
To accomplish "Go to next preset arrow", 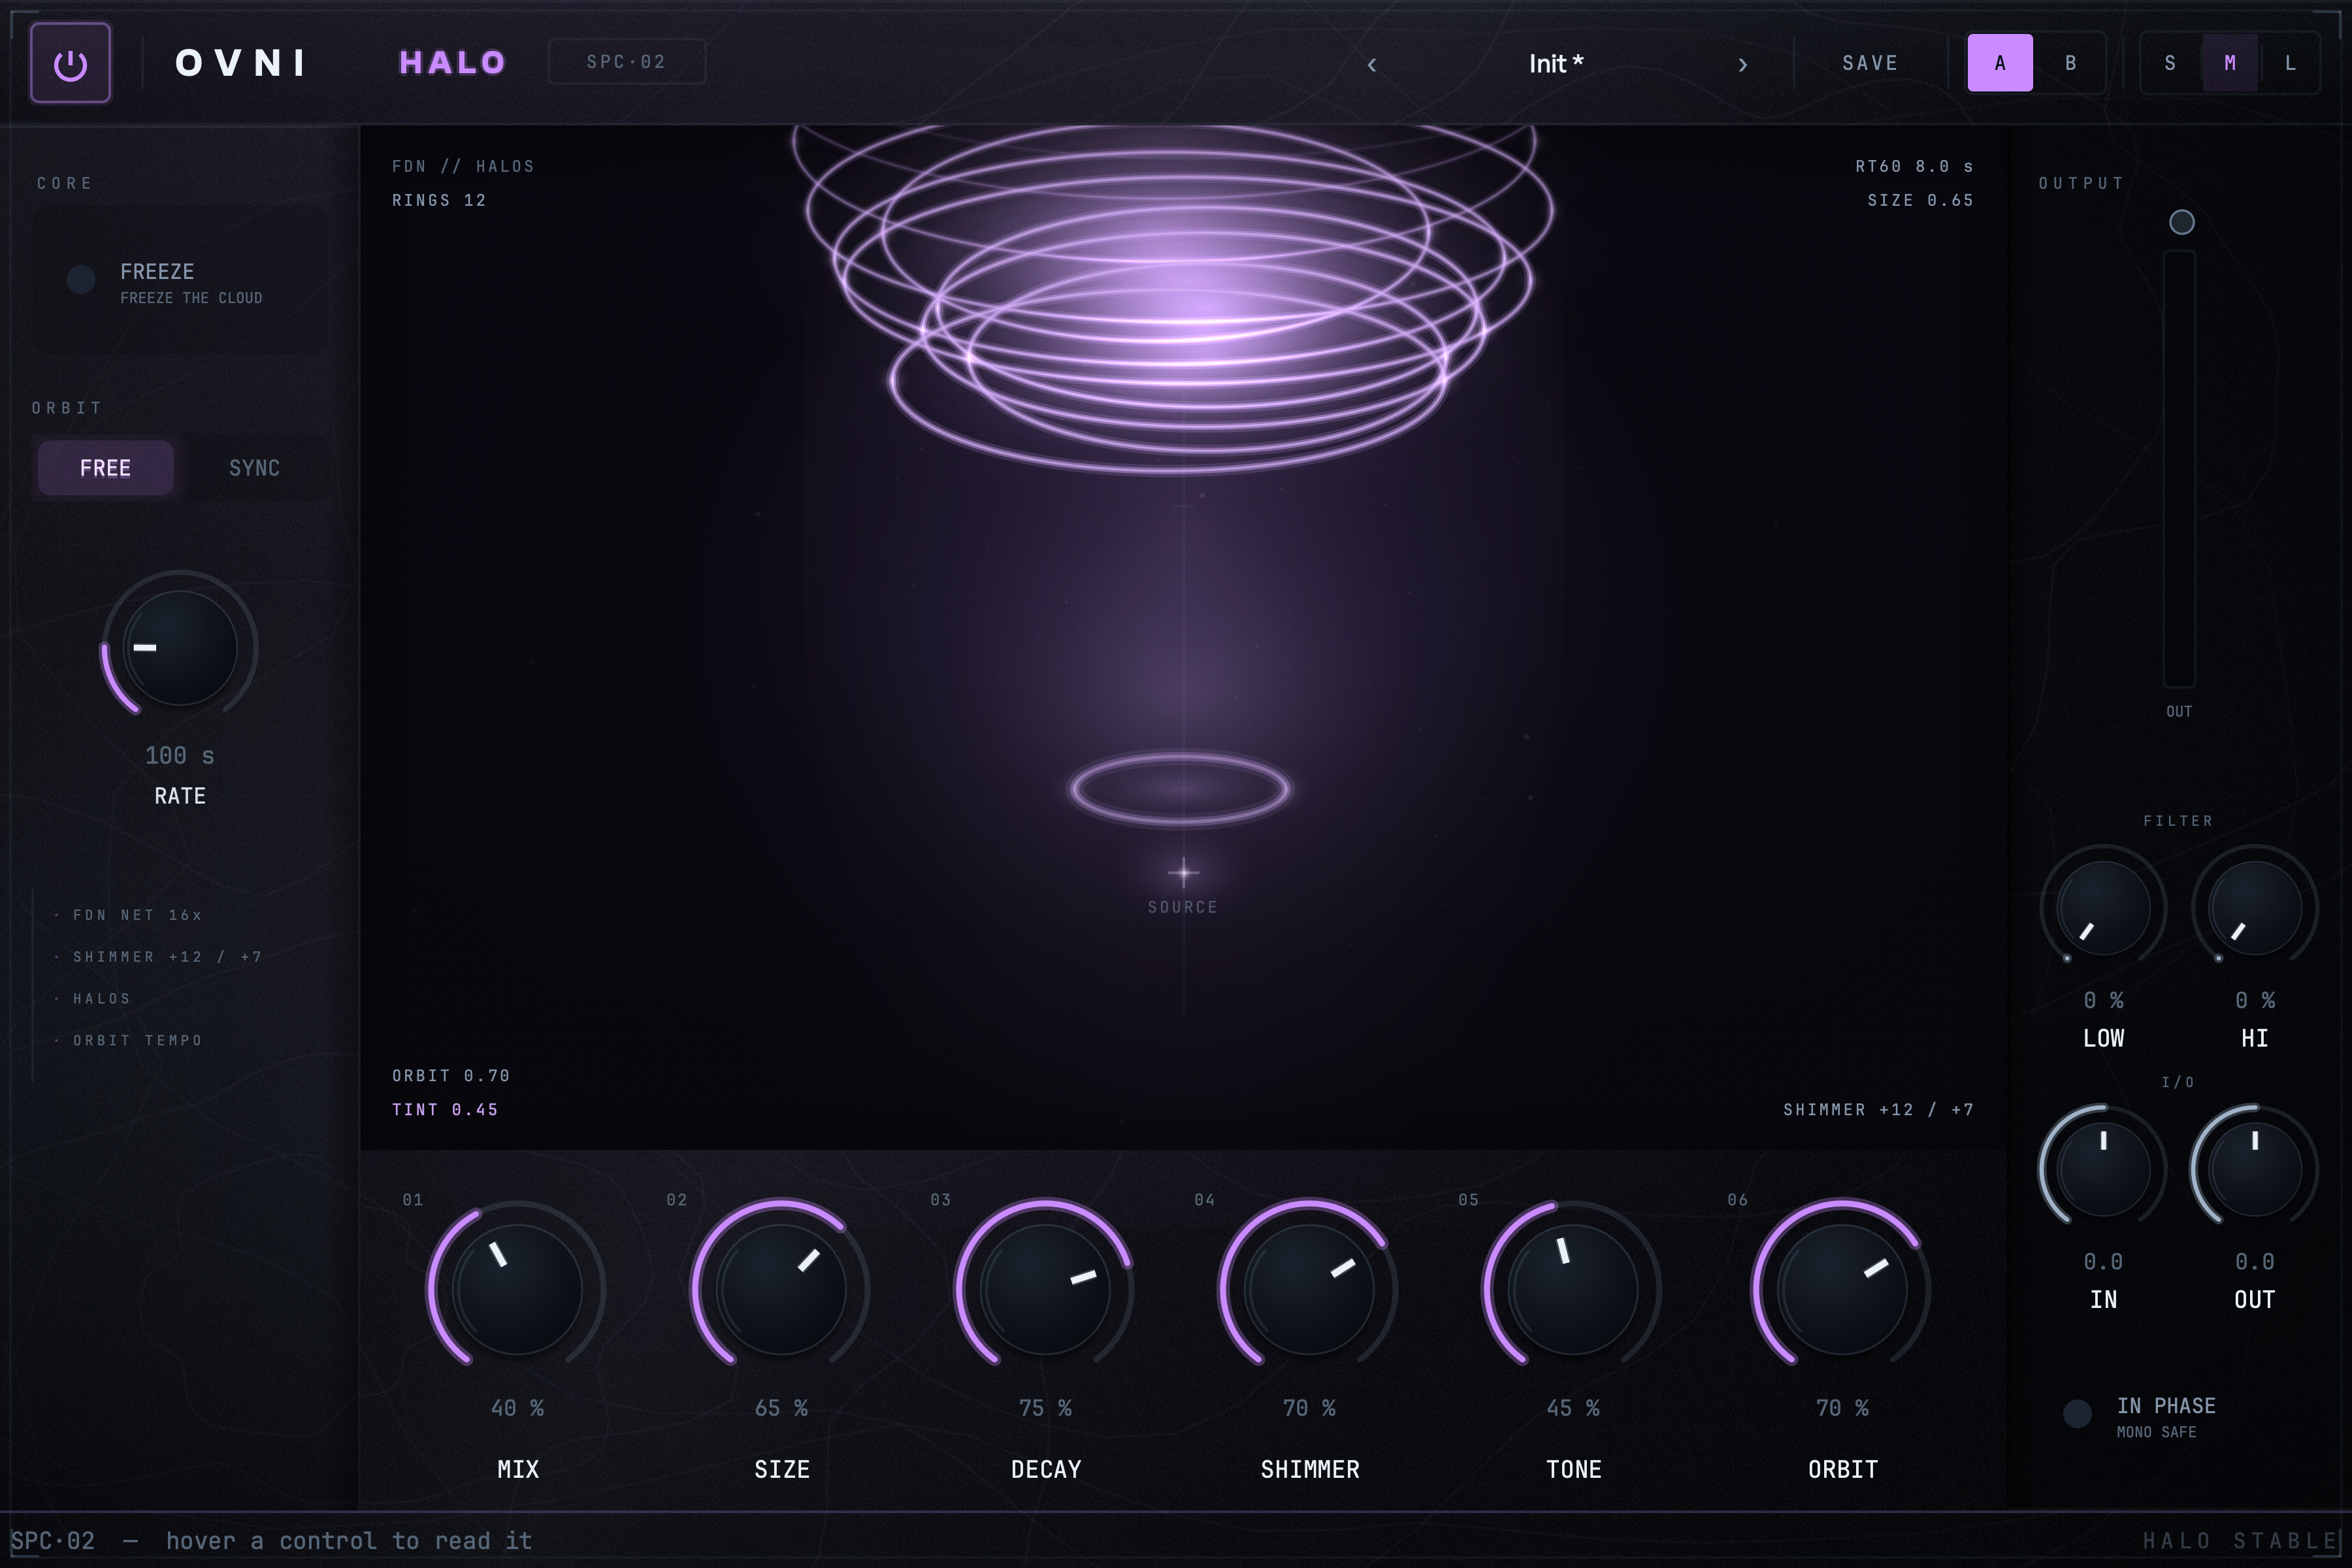I will (x=1742, y=64).
